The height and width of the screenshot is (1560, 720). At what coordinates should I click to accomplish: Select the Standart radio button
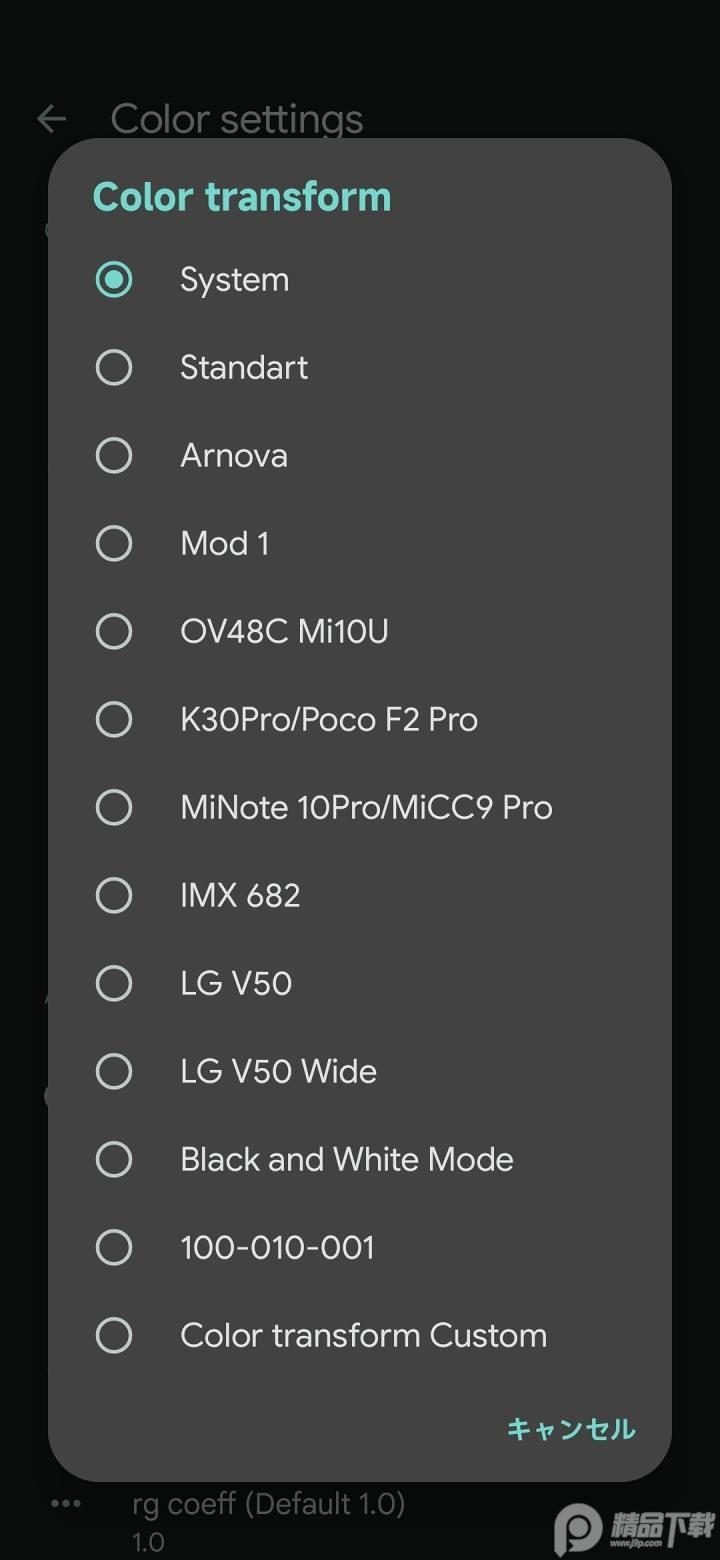(x=114, y=368)
